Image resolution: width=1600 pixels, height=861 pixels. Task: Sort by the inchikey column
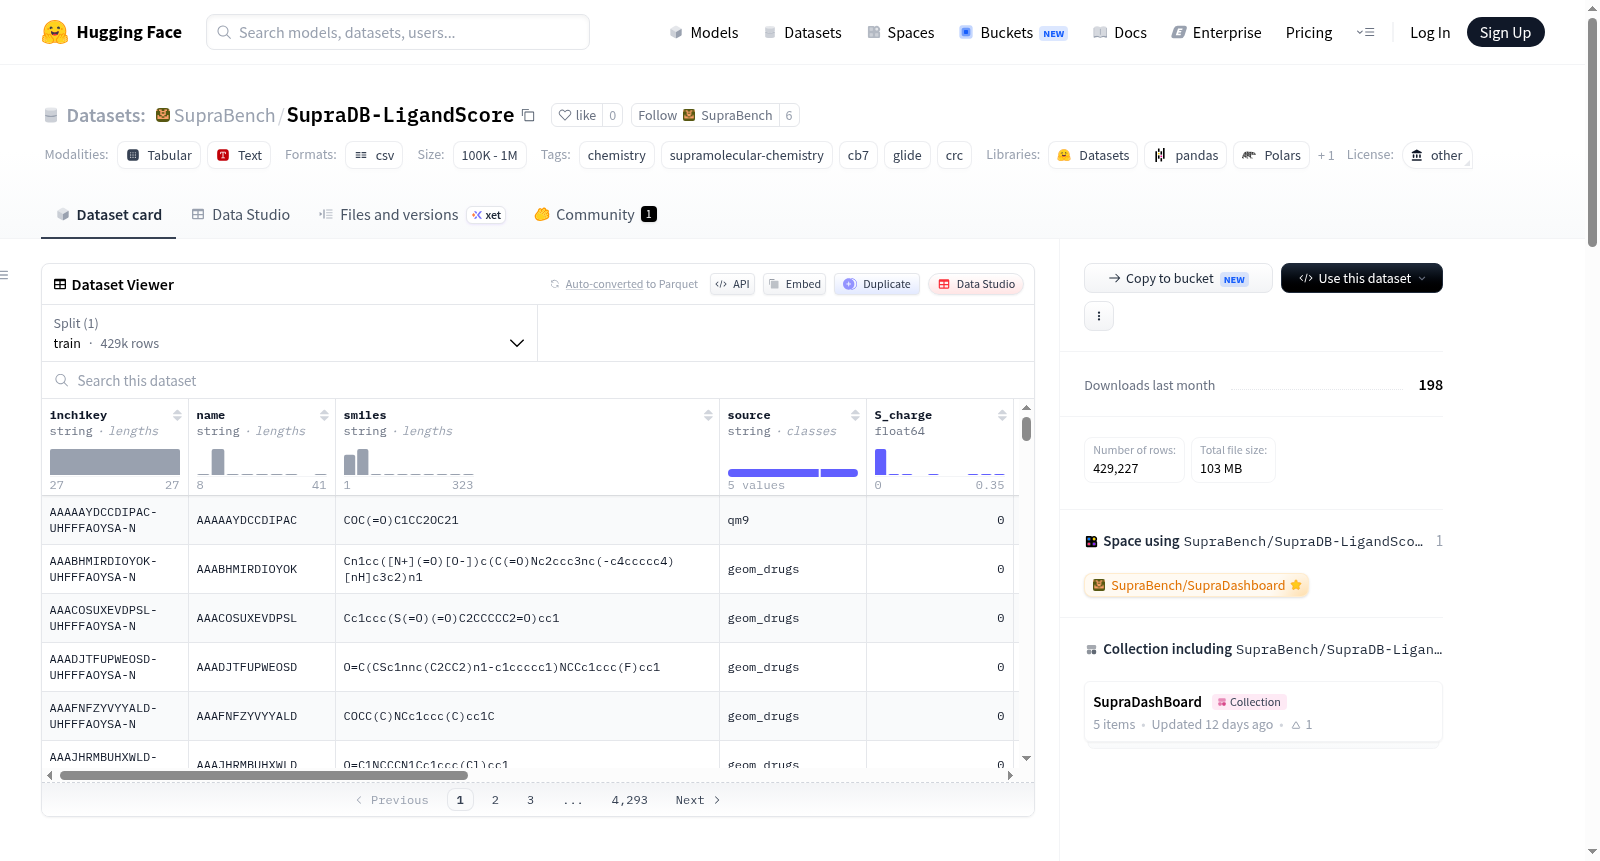coord(177,415)
